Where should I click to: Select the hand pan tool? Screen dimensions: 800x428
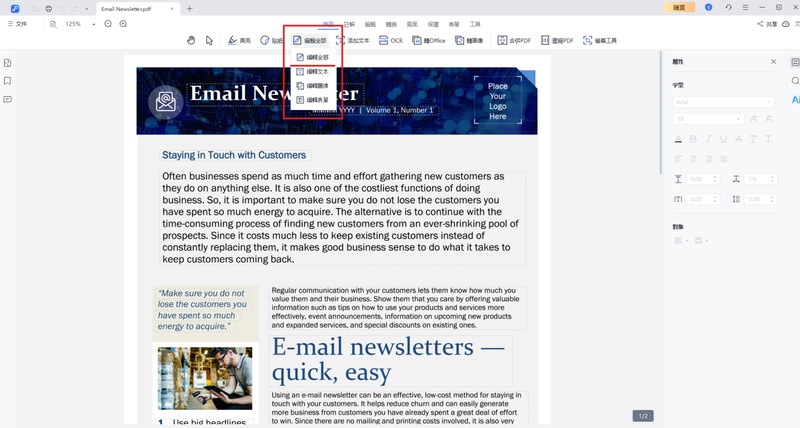pyautogui.click(x=191, y=41)
